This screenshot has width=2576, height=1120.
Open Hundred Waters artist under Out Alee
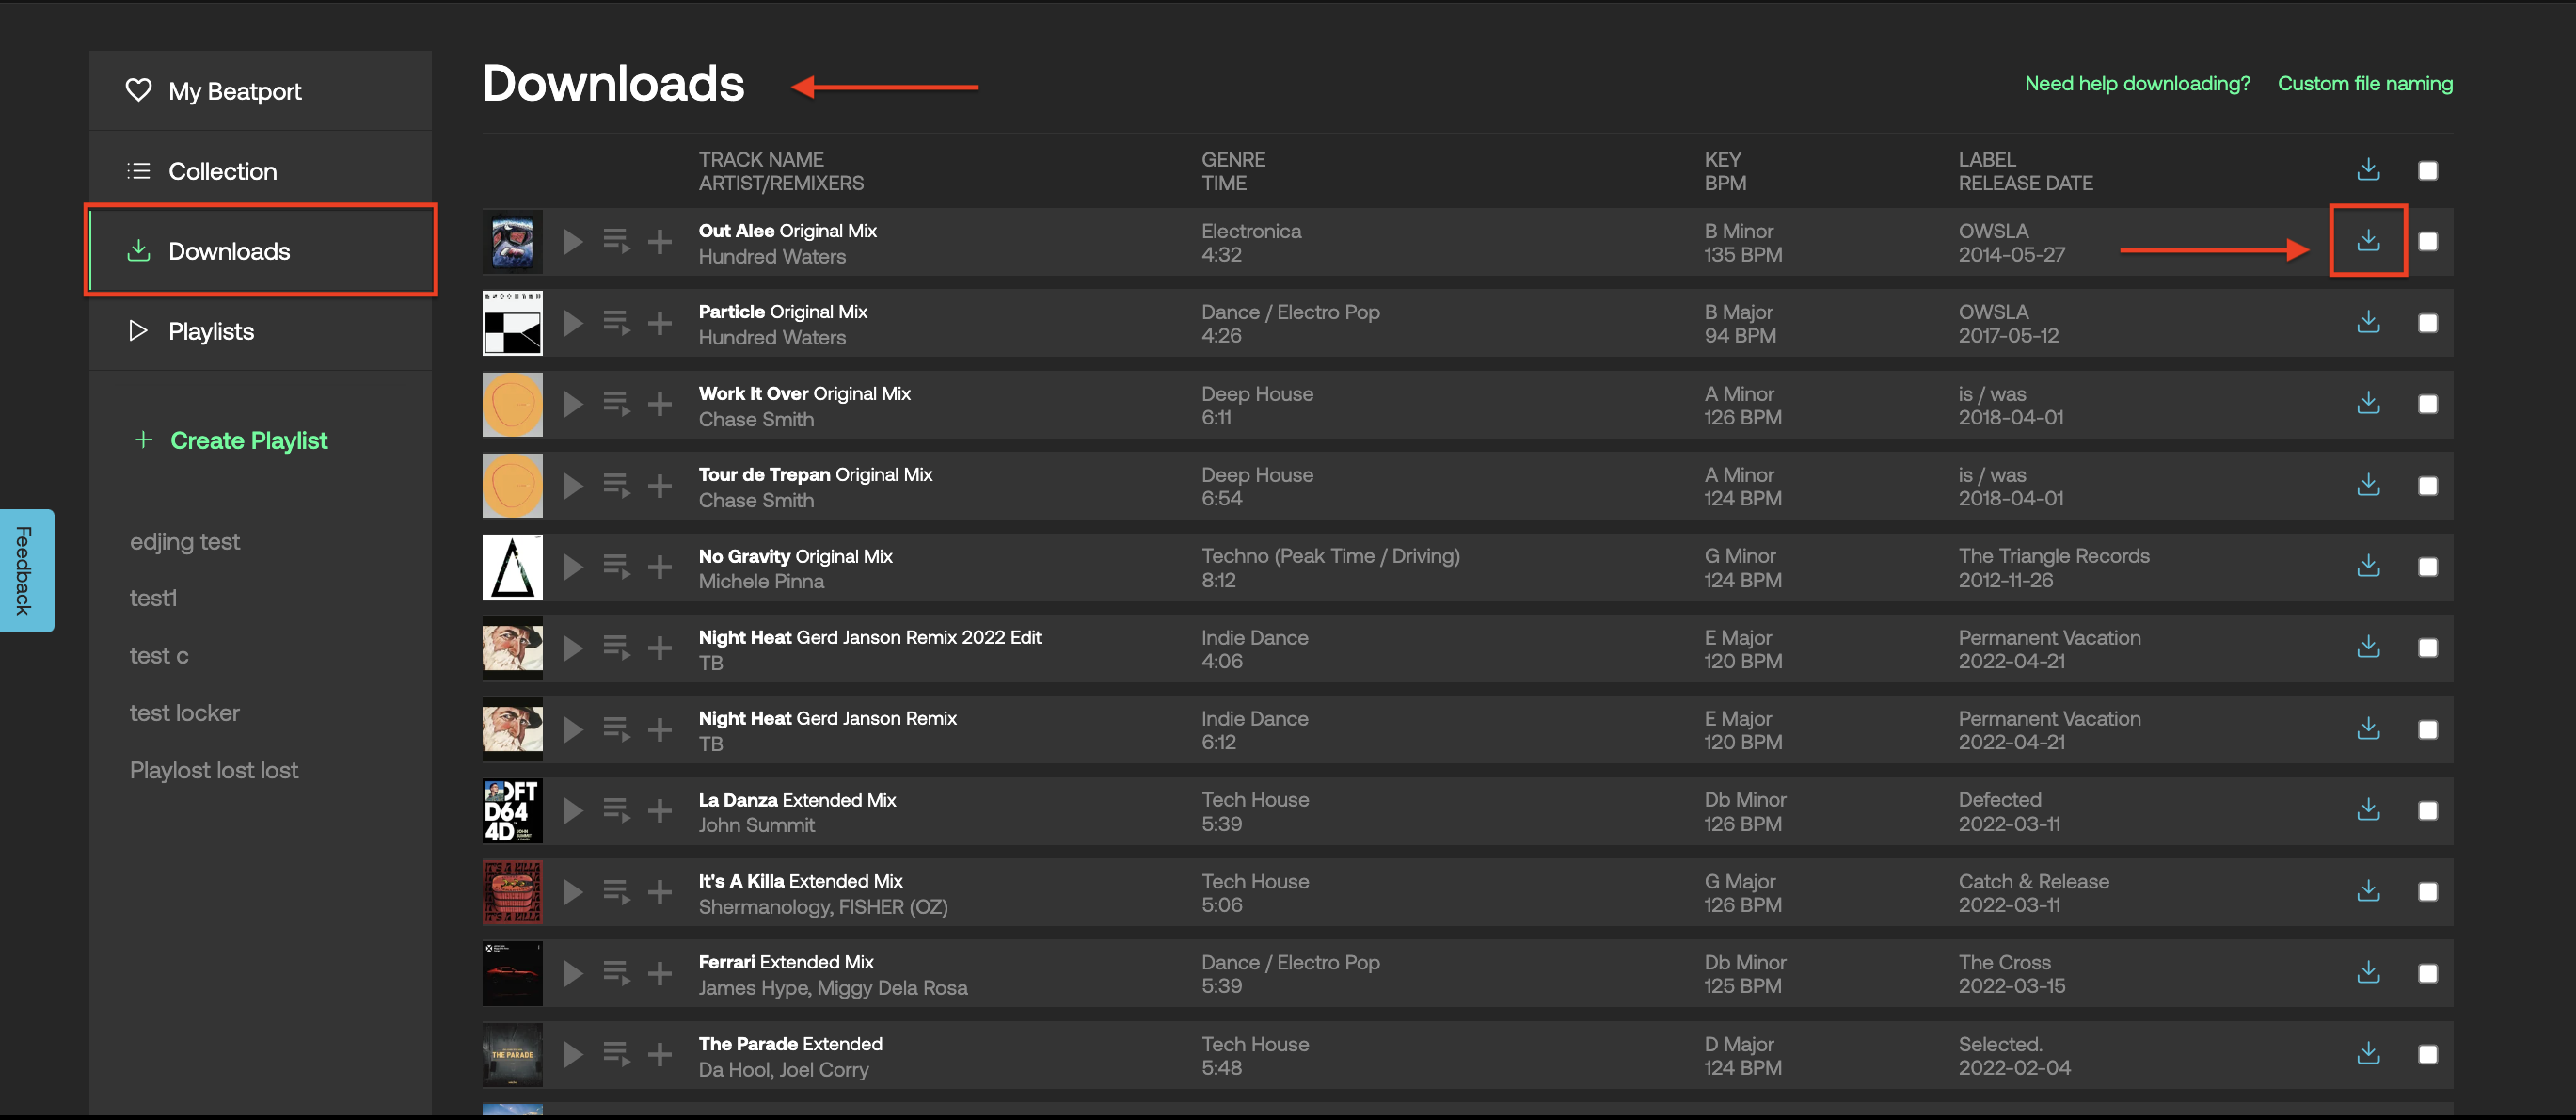(x=772, y=256)
